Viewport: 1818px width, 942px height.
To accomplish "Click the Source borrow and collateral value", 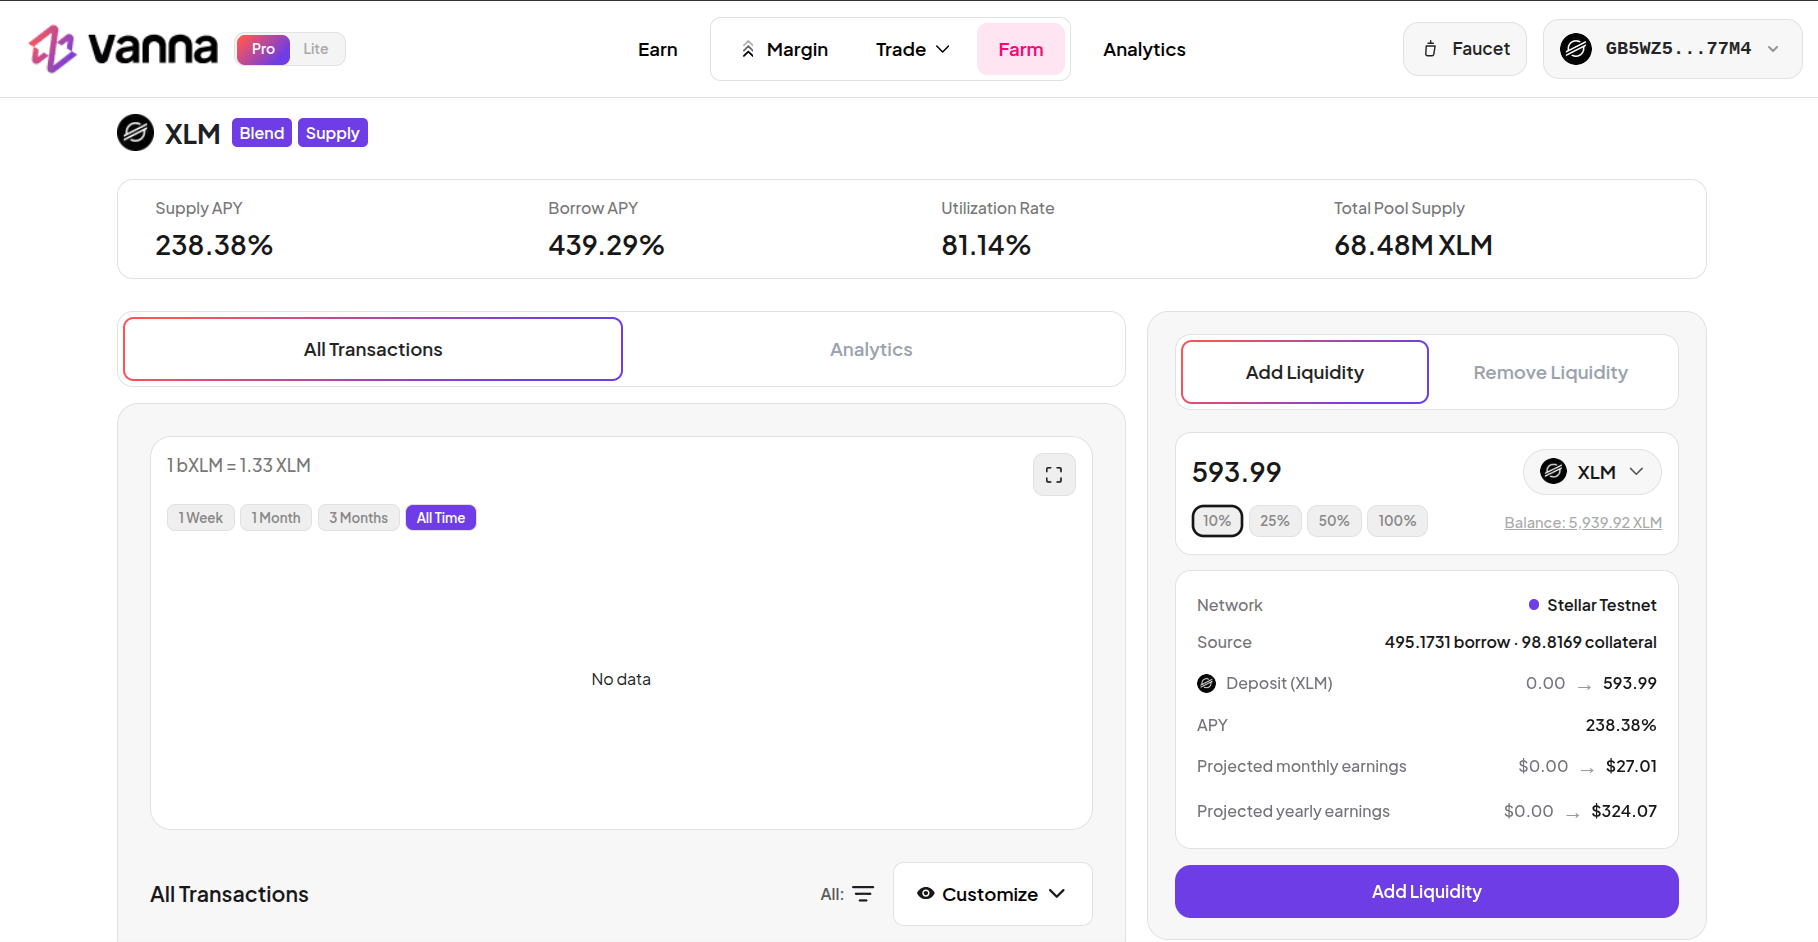I will click(x=1520, y=642).
